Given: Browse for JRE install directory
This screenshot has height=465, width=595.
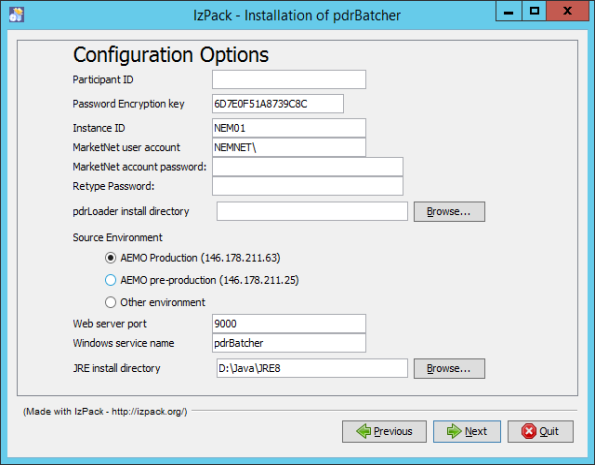Looking at the screenshot, I should point(449,368).
